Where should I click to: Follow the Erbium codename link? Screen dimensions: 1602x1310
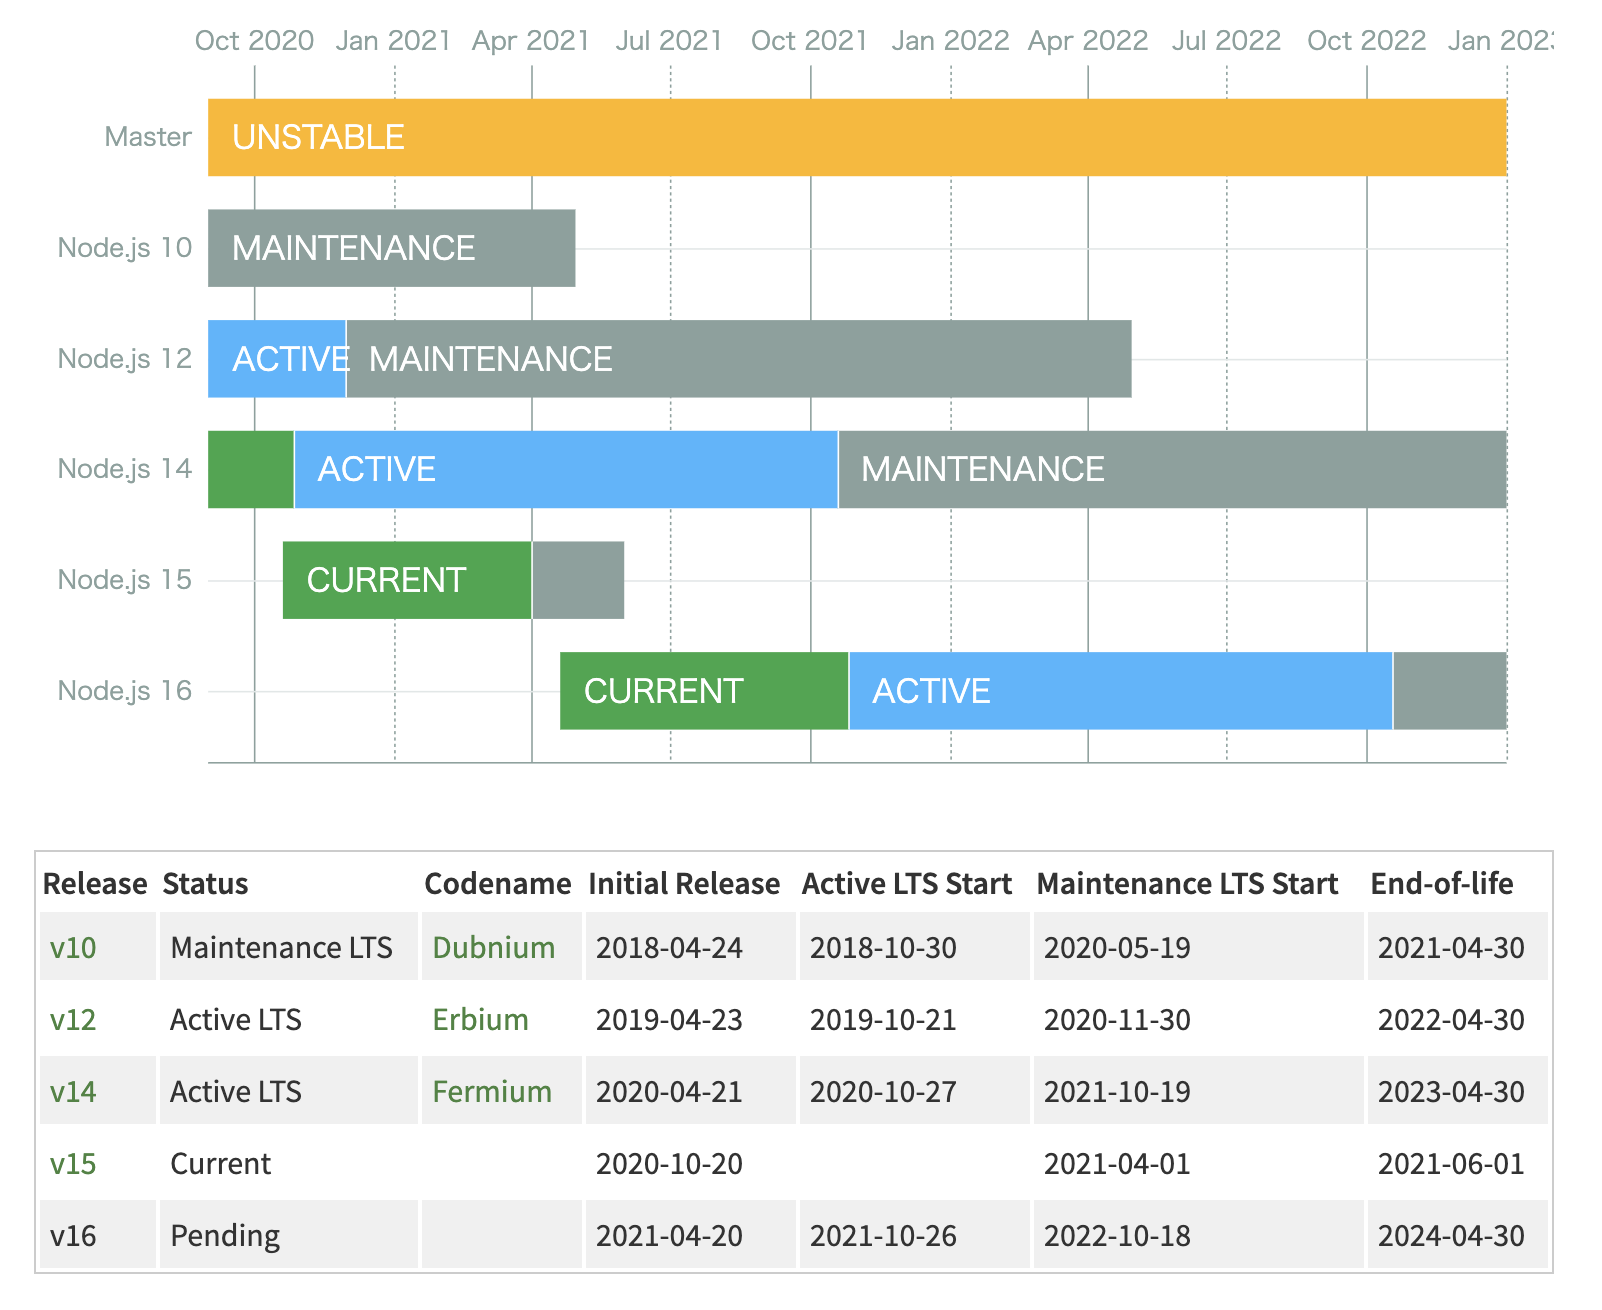point(480,1019)
